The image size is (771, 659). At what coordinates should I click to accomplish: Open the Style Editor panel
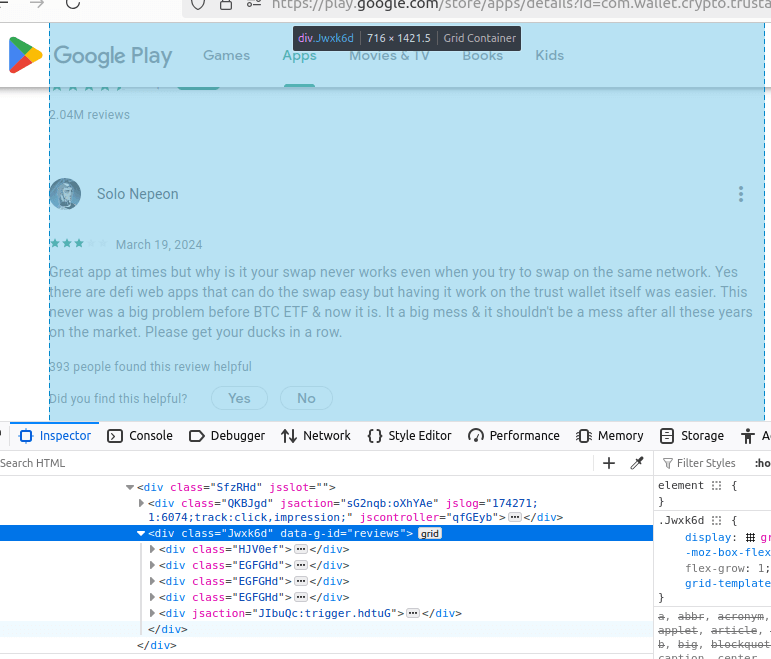tap(410, 436)
